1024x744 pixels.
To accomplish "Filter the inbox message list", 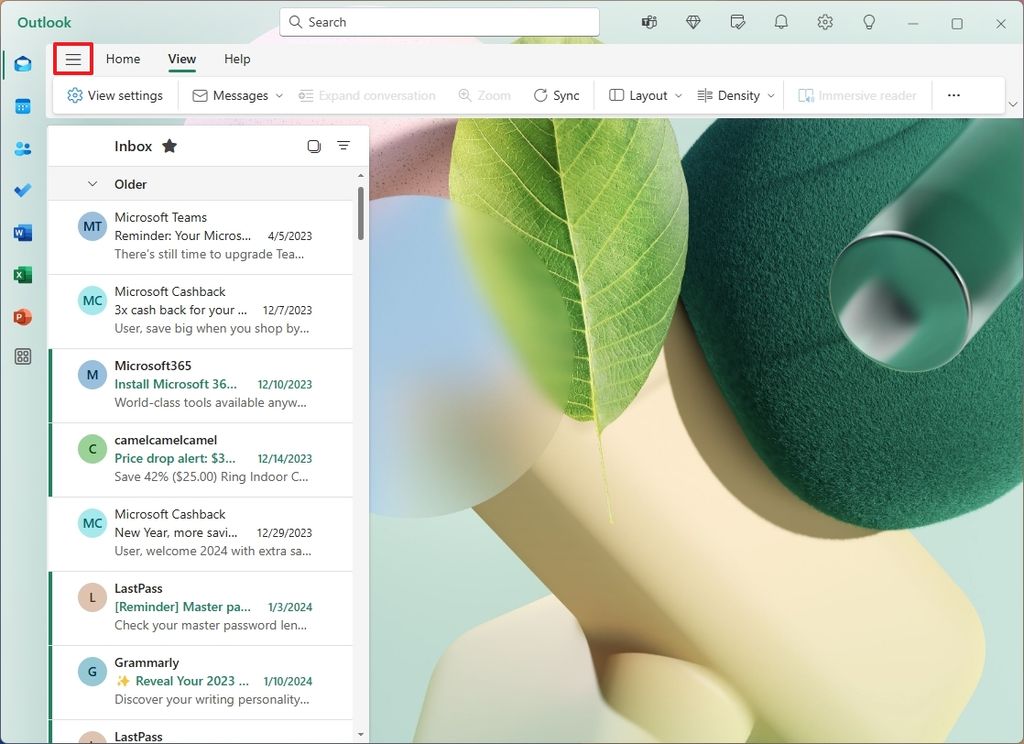I will (344, 145).
